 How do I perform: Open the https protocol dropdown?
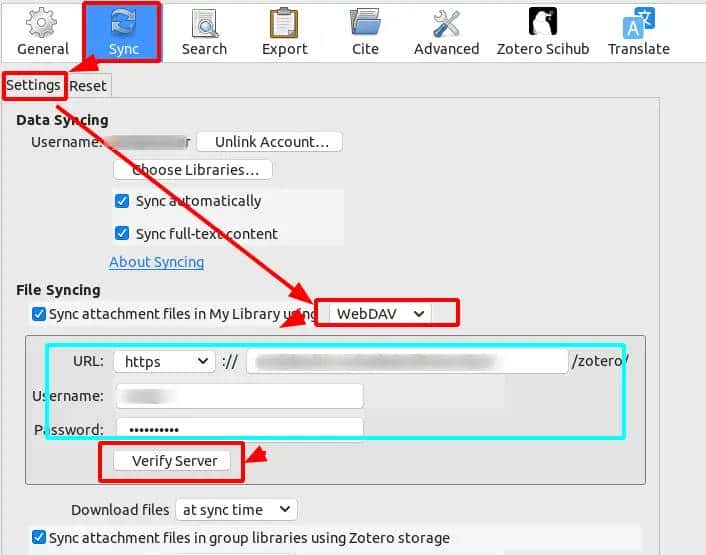(164, 360)
